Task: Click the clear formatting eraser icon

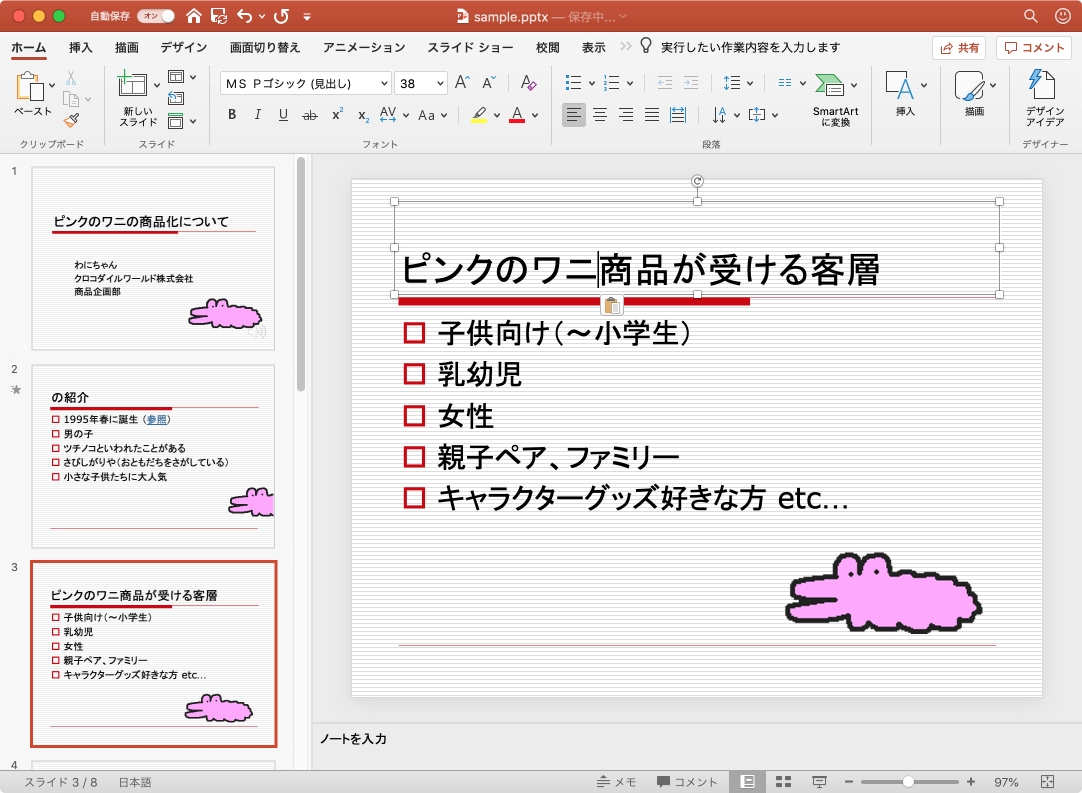Action: click(x=530, y=83)
